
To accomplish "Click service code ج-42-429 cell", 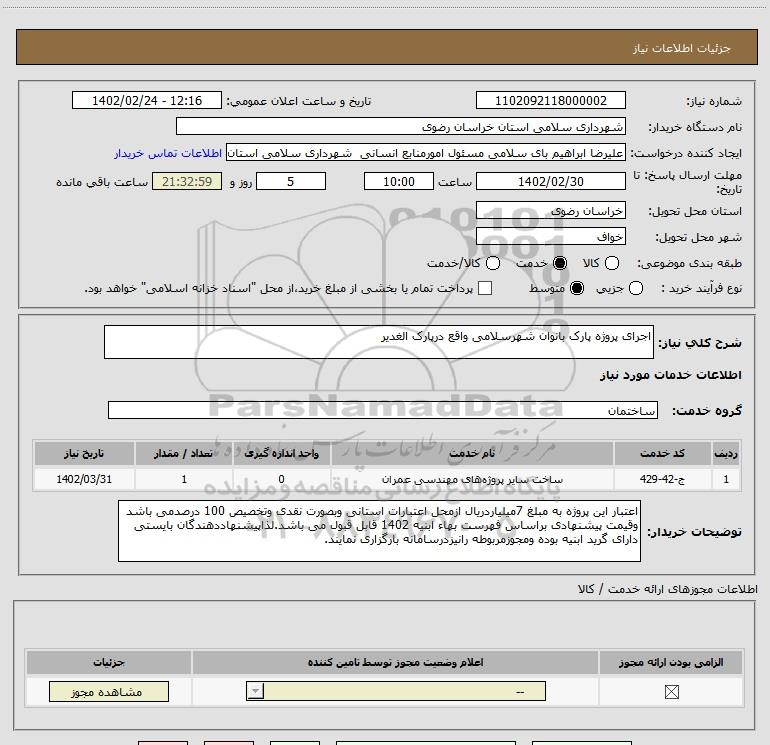I will [x=662, y=479].
